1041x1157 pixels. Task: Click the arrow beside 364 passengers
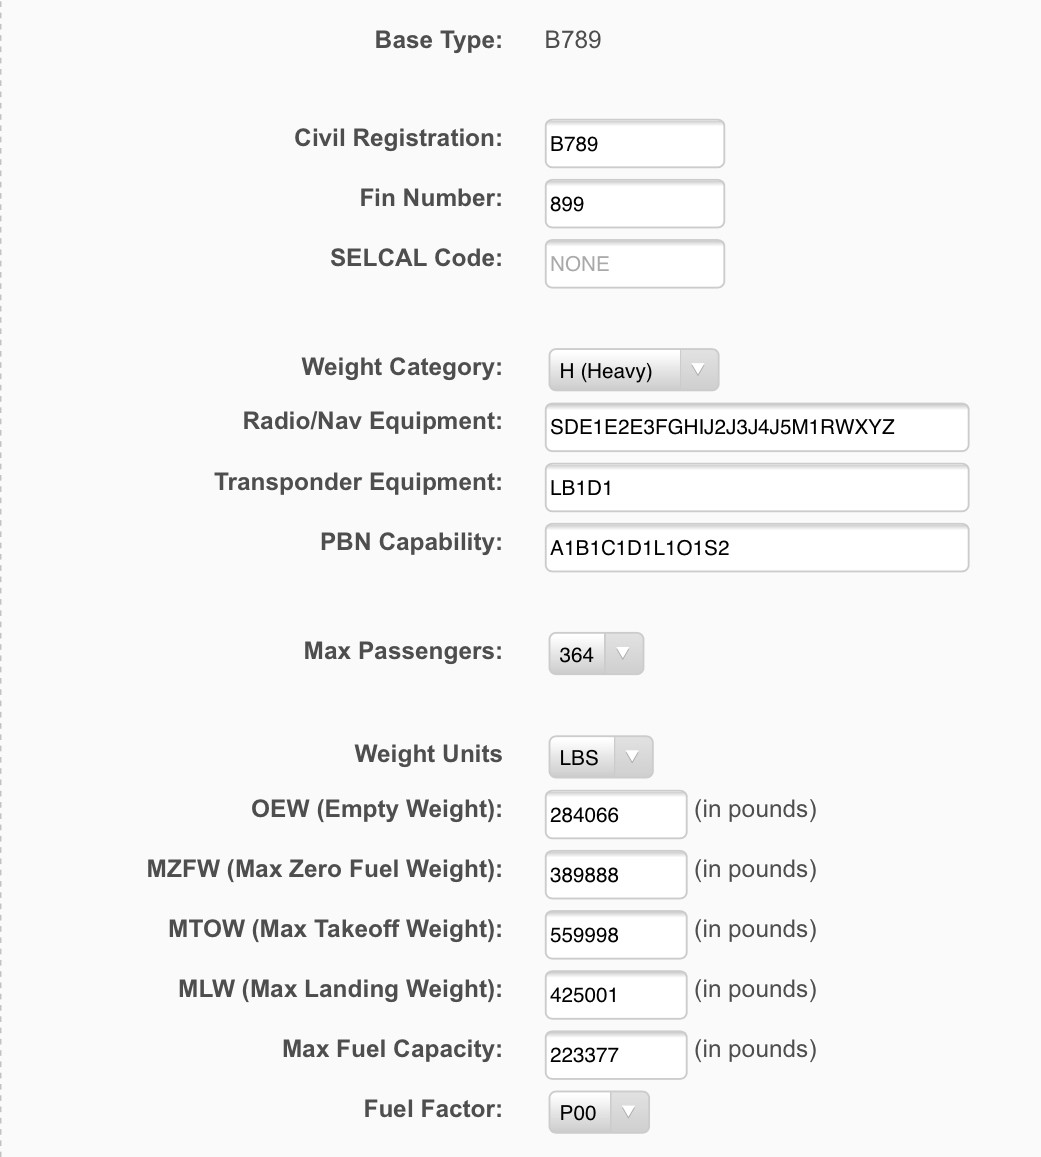623,654
